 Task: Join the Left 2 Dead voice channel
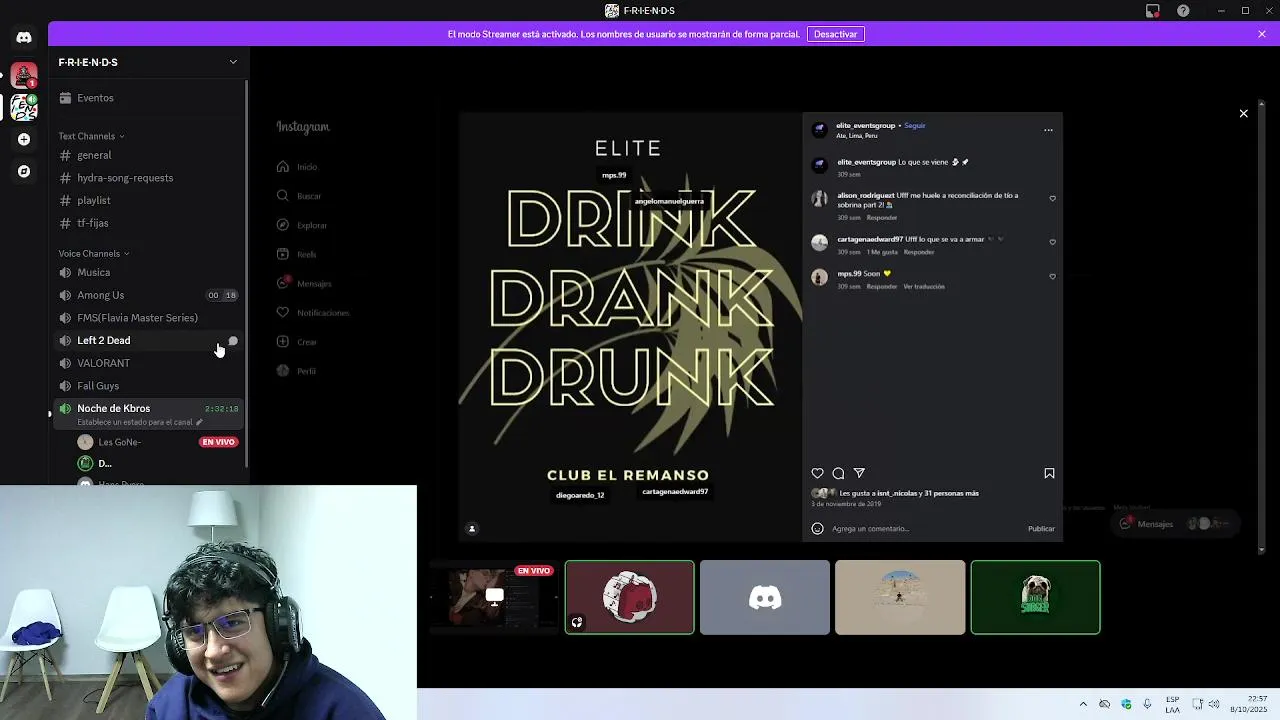148,341
